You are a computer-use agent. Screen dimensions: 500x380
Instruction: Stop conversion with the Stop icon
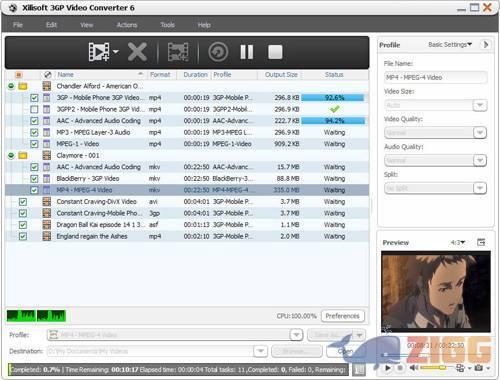click(275, 52)
